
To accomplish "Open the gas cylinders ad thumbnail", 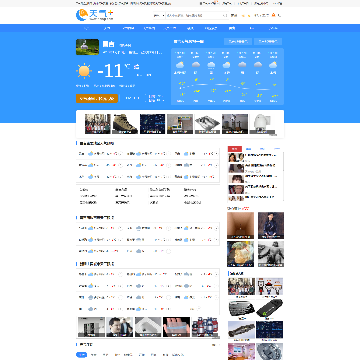I will coord(205,327).
